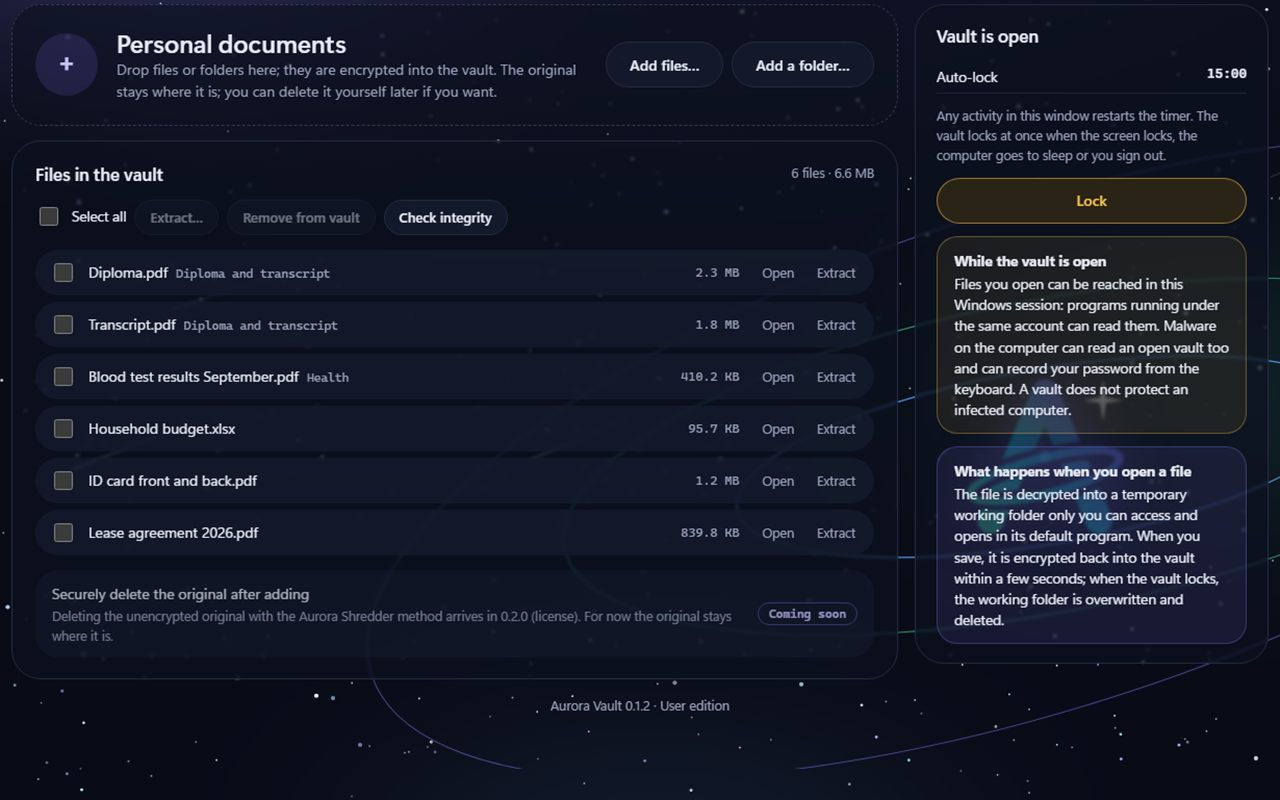This screenshot has width=1280, height=800.
Task: Click the 6 files · 6.6 MB summary
Action: tap(833, 173)
